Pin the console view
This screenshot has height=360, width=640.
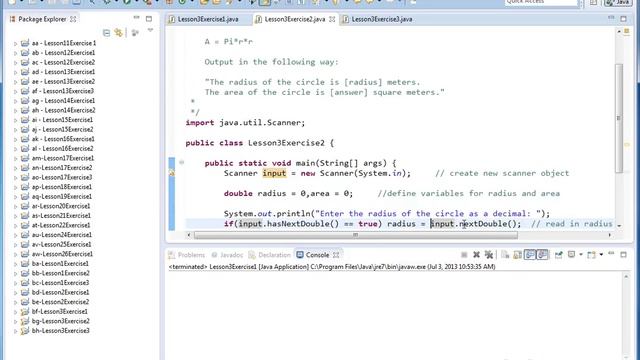click(x=558, y=255)
